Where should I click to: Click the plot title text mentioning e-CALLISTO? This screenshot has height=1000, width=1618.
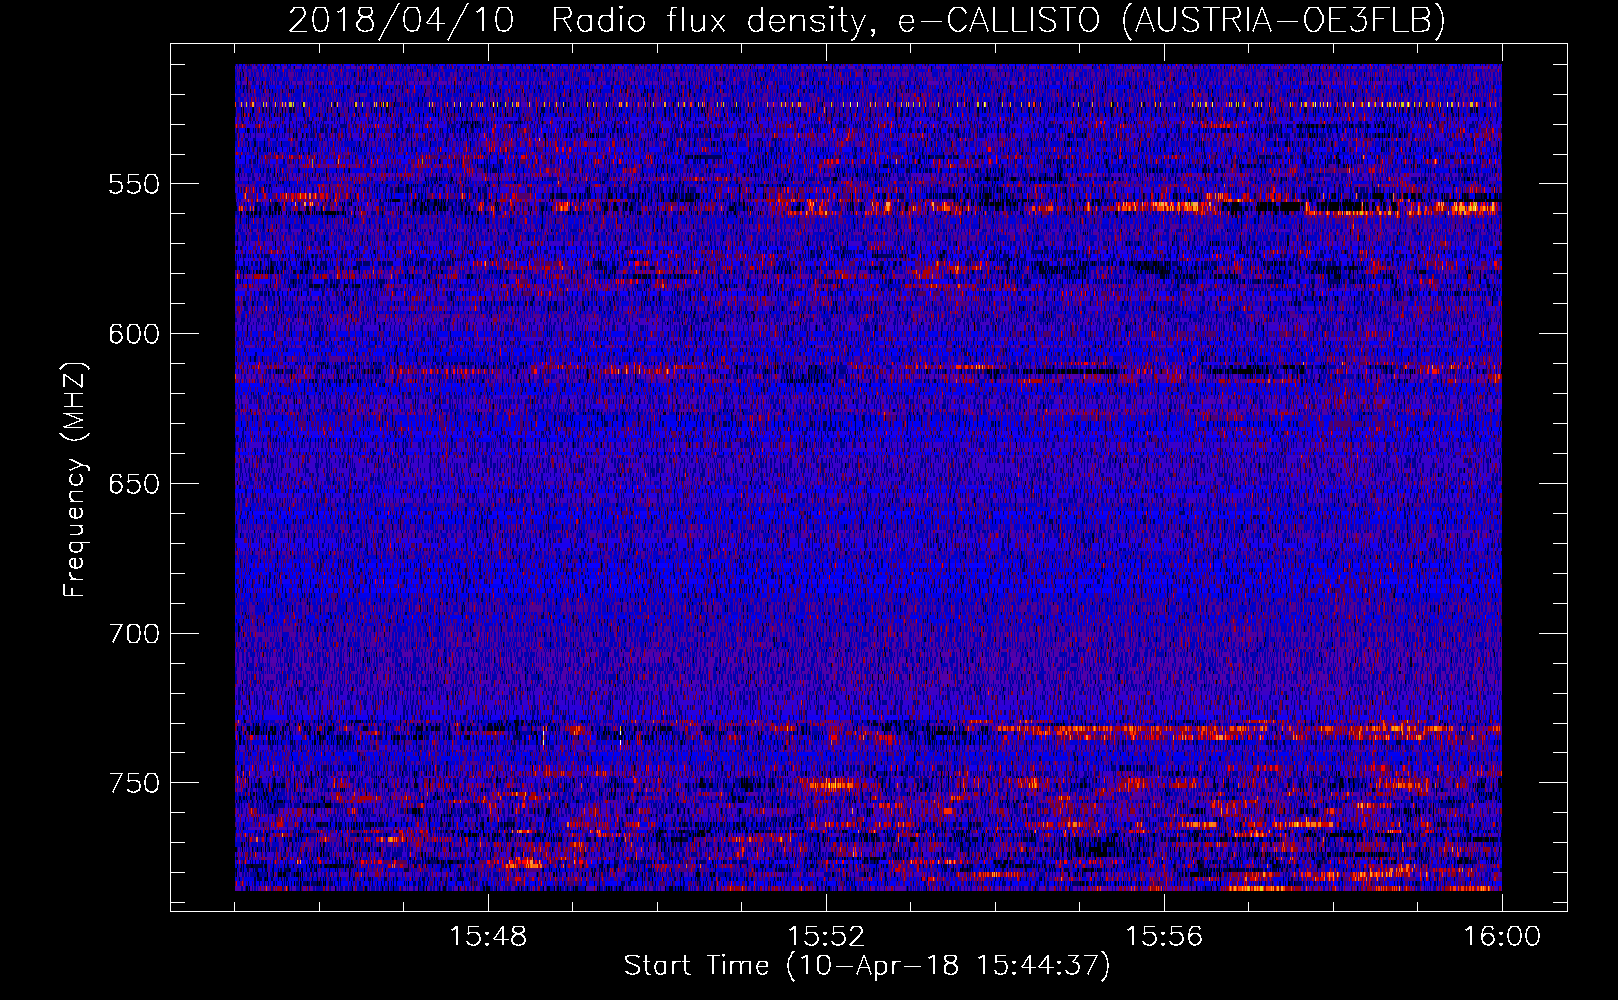click(x=867, y=20)
